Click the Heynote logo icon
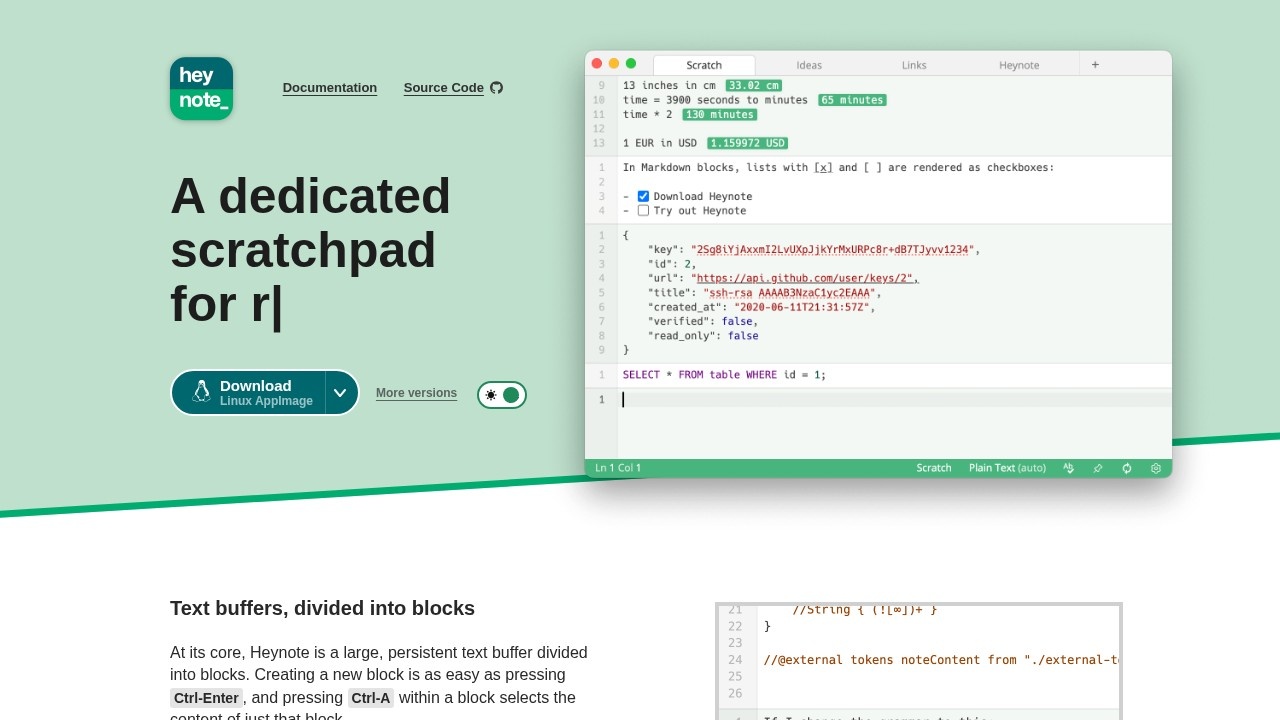Image resolution: width=1280 pixels, height=720 pixels. [201, 88]
